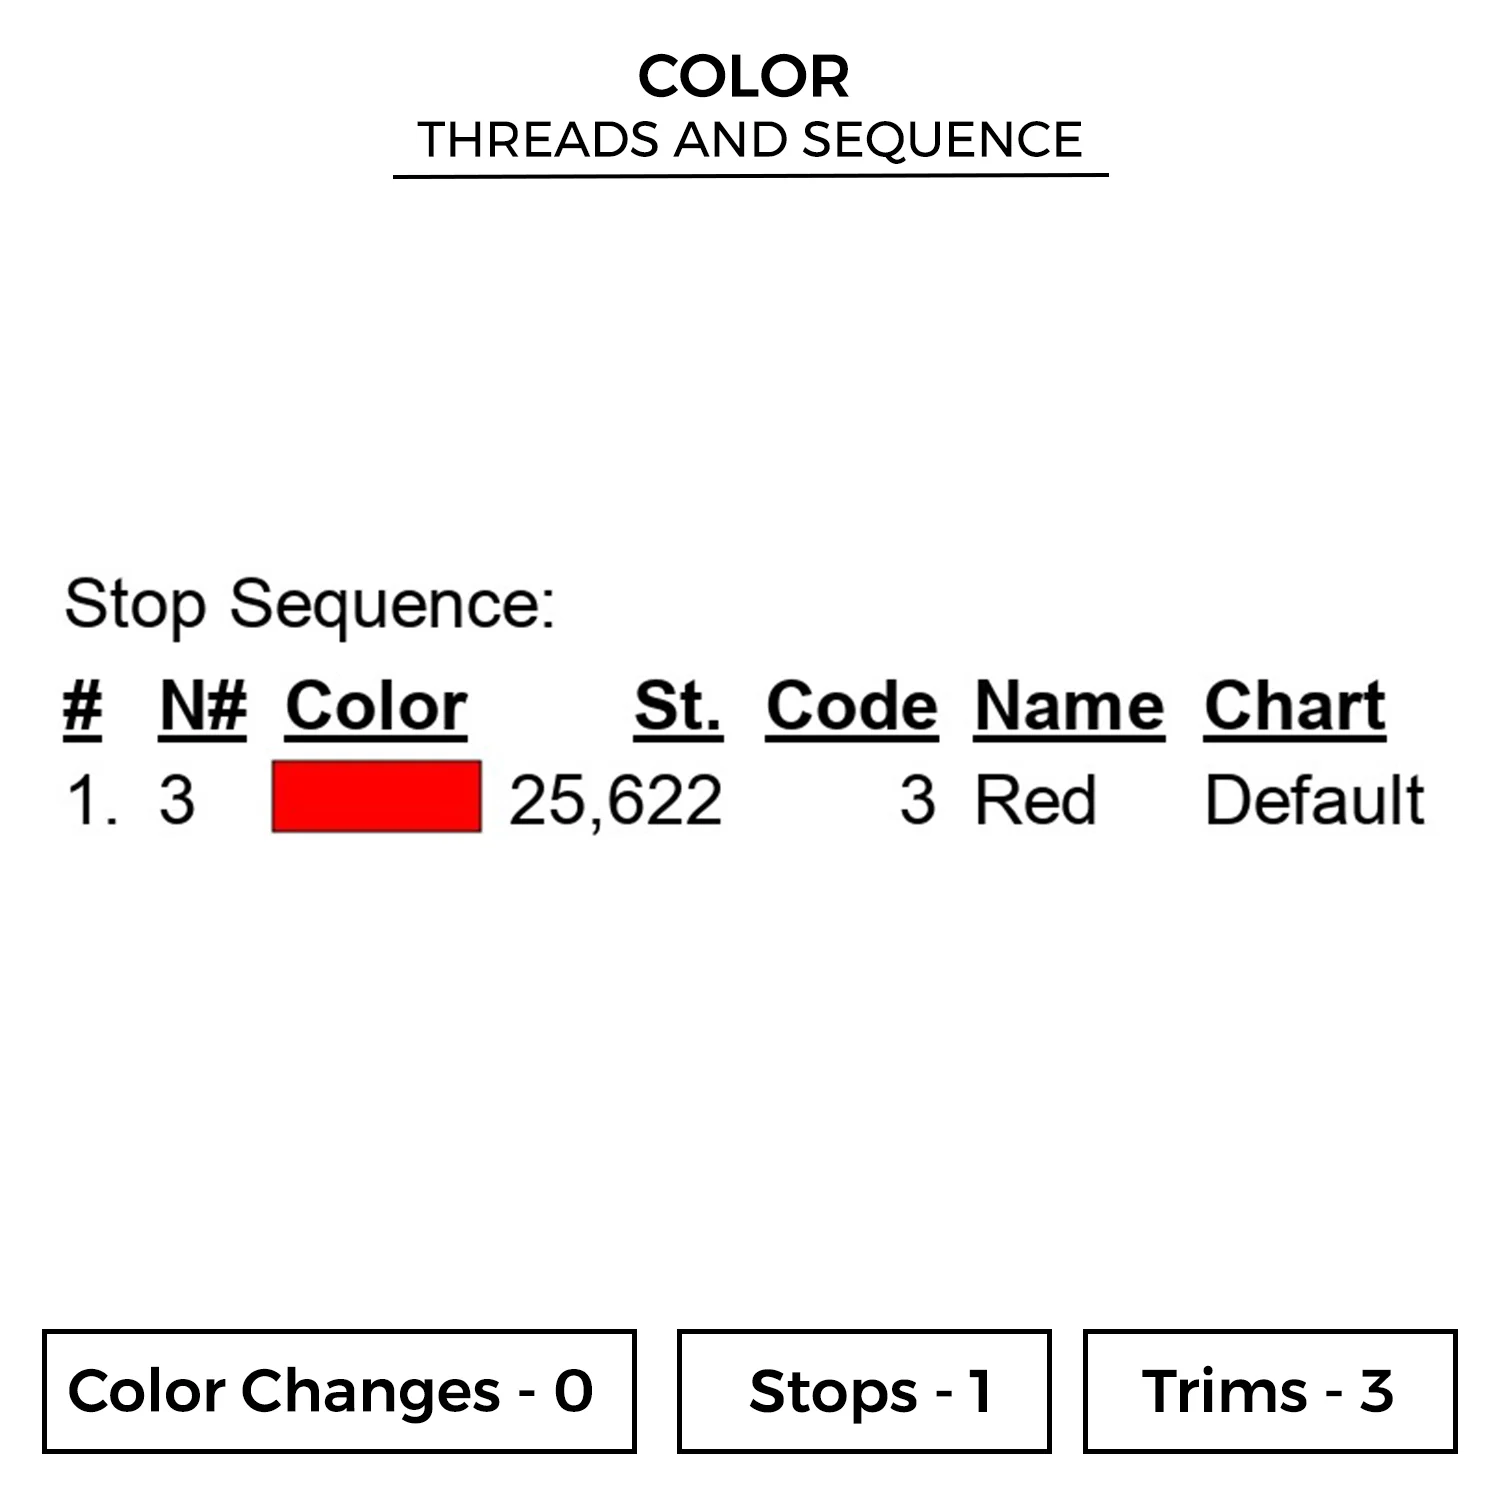Click the Red thread name
Viewport: 1500px width, 1500px height.
pos(1035,800)
